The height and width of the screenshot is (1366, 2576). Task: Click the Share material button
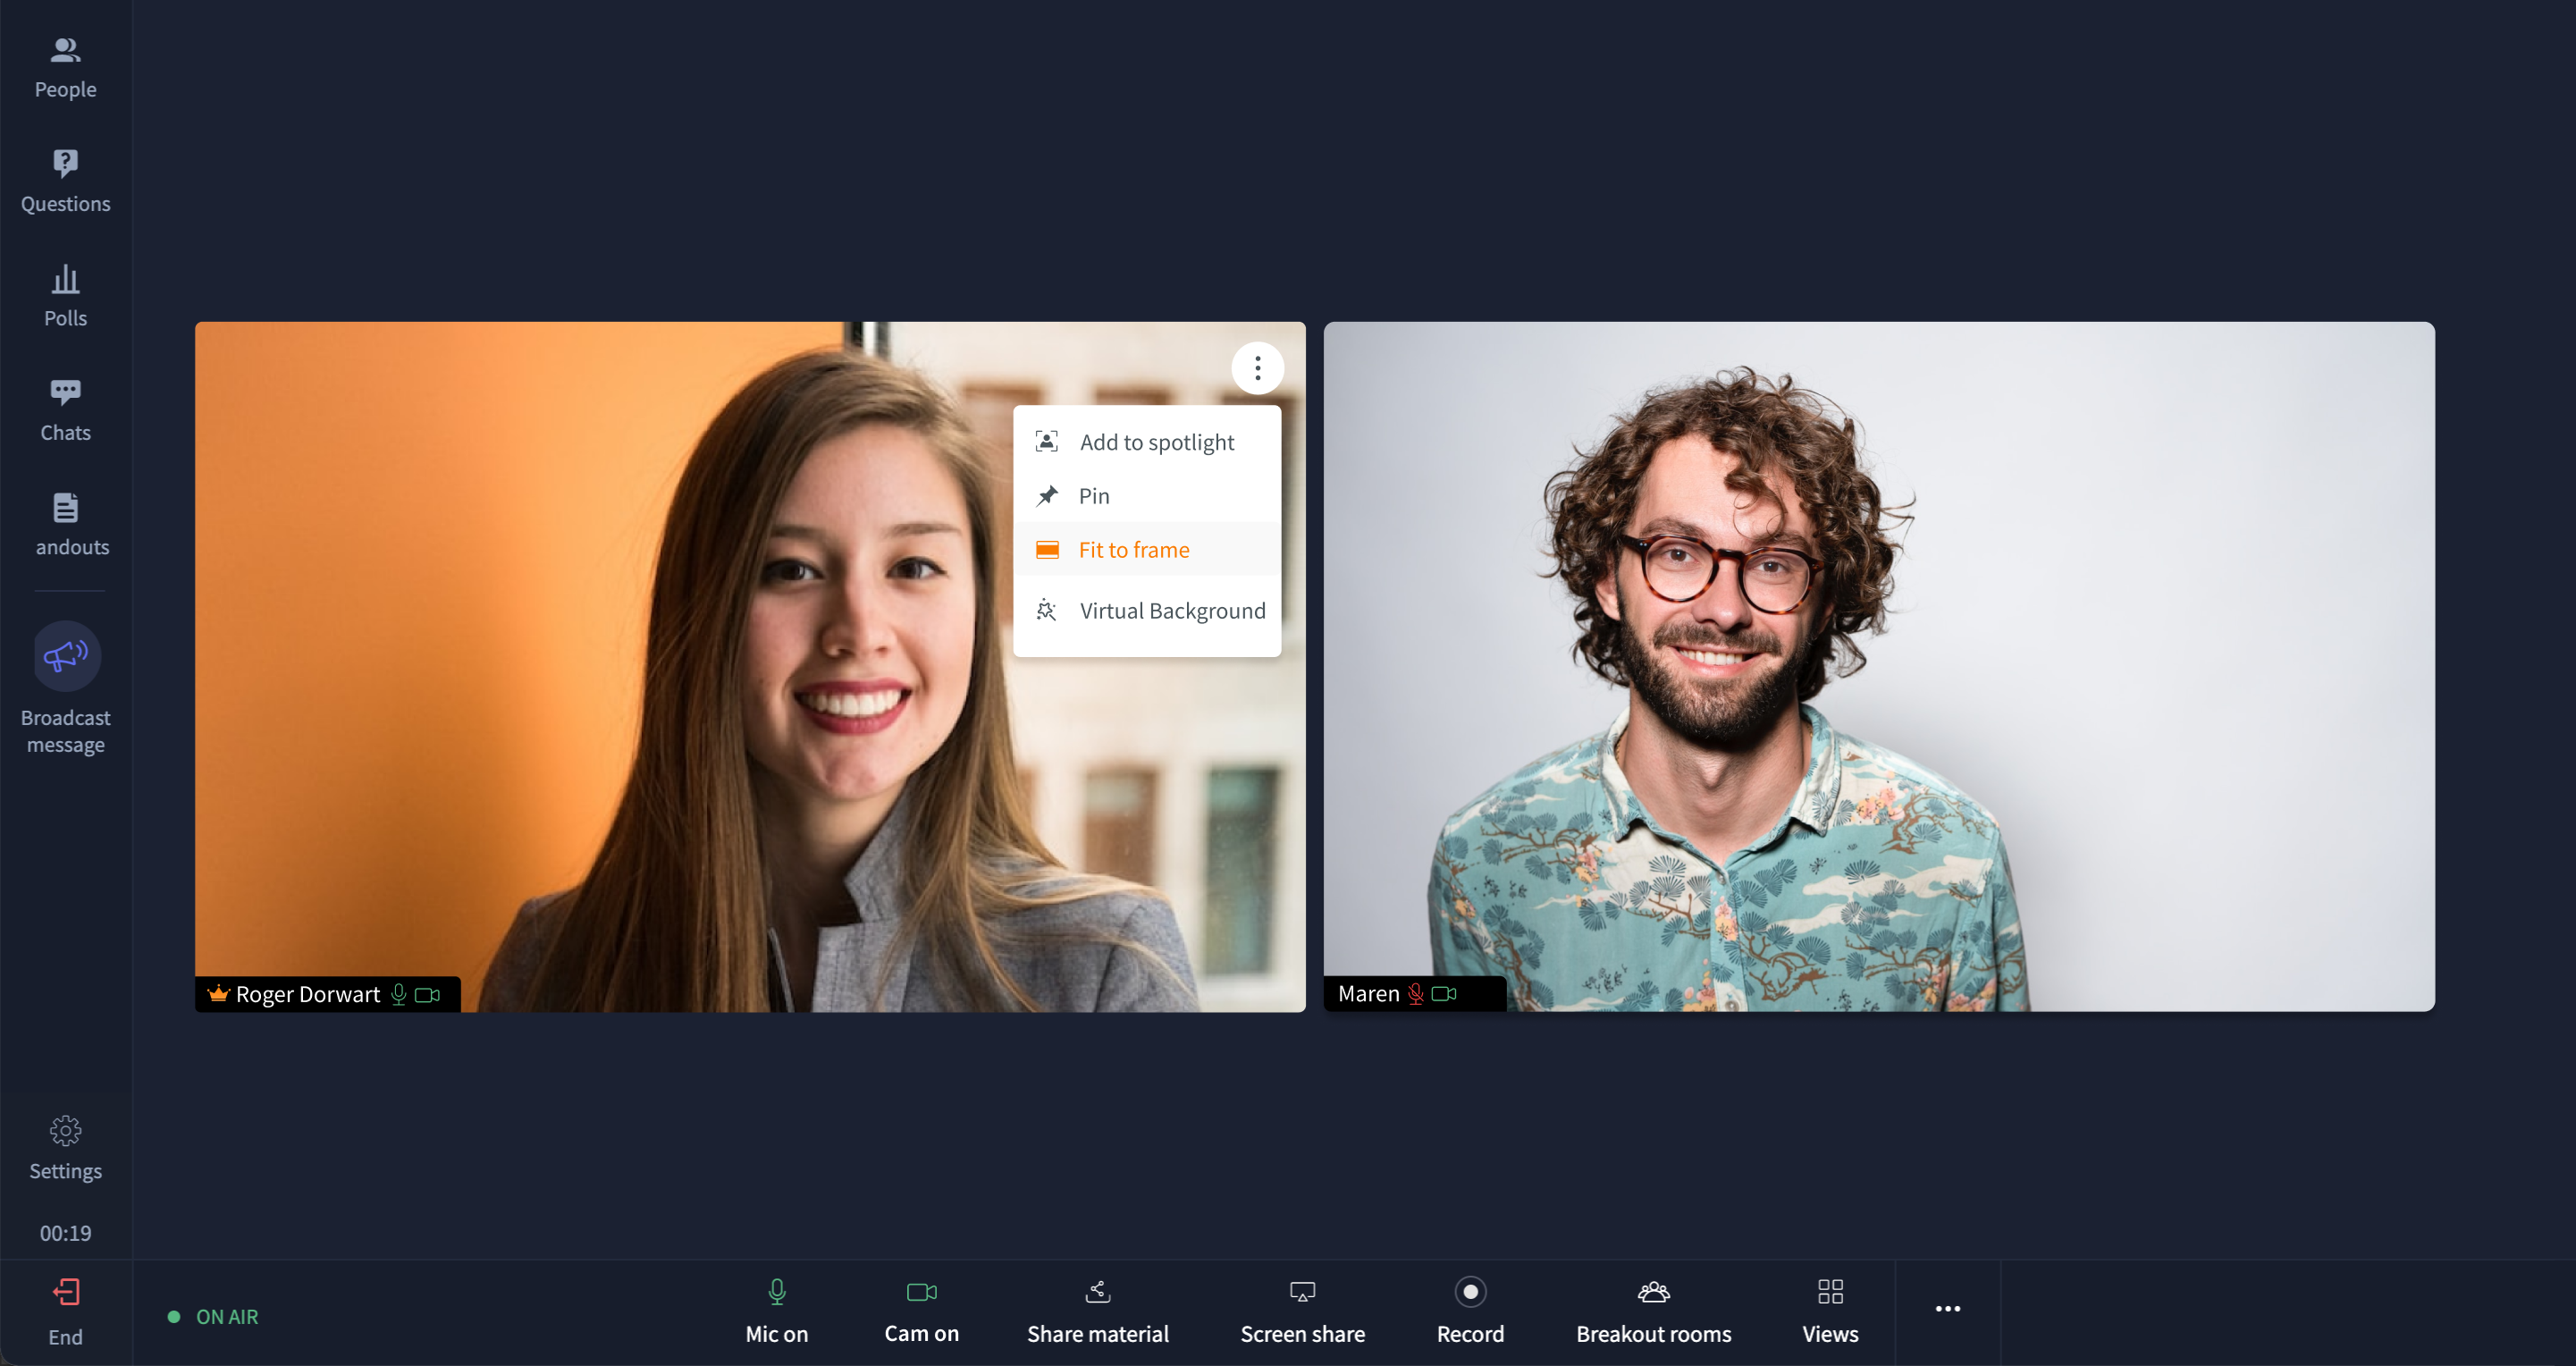(1097, 1311)
